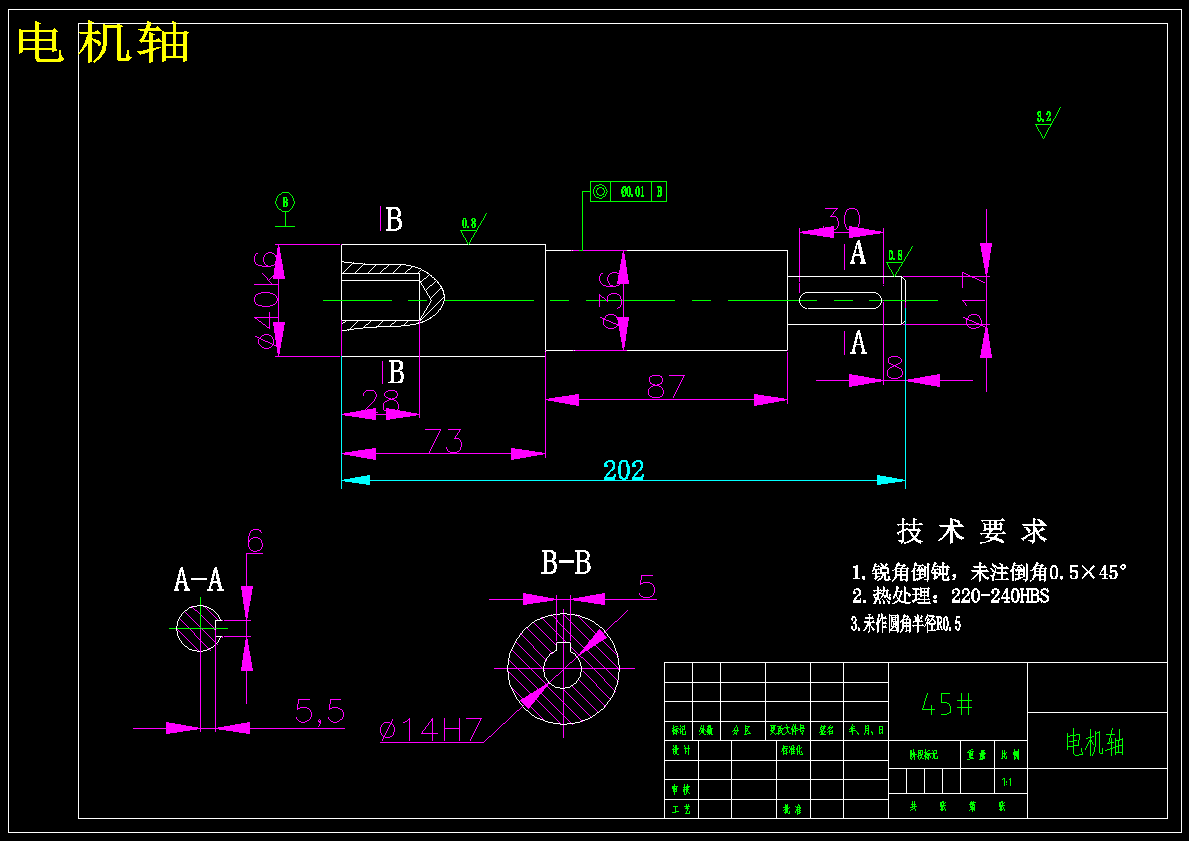Select the 45# material text
The height and width of the screenshot is (841, 1189).
946,705
